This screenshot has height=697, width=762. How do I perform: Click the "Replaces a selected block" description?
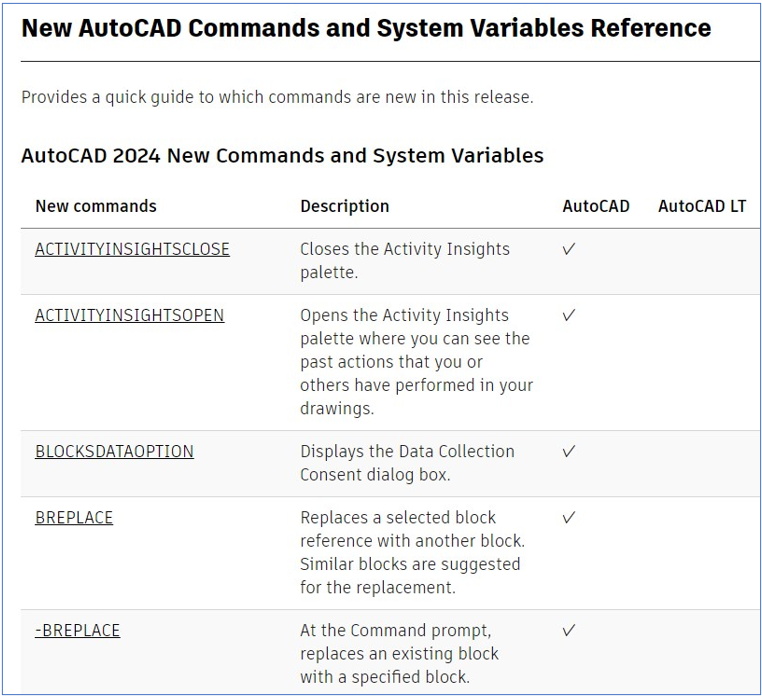412,552
